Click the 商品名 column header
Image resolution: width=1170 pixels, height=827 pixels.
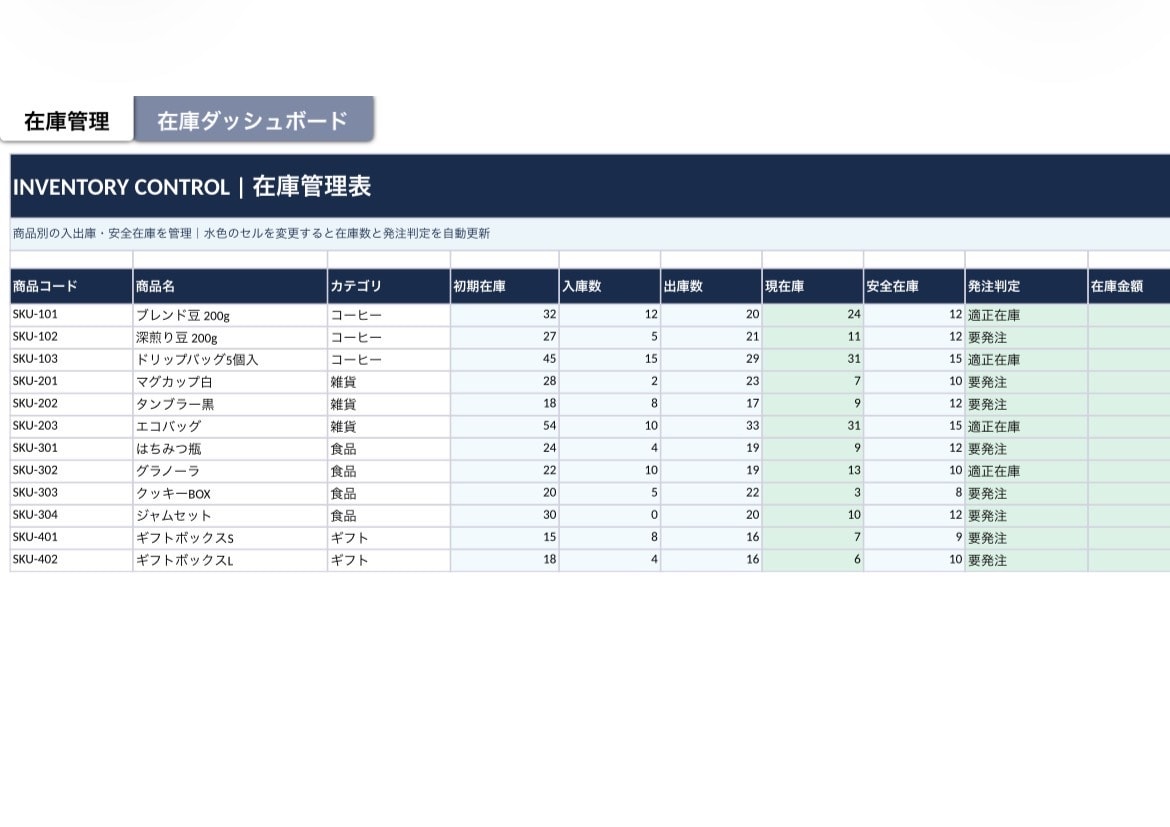230,287
